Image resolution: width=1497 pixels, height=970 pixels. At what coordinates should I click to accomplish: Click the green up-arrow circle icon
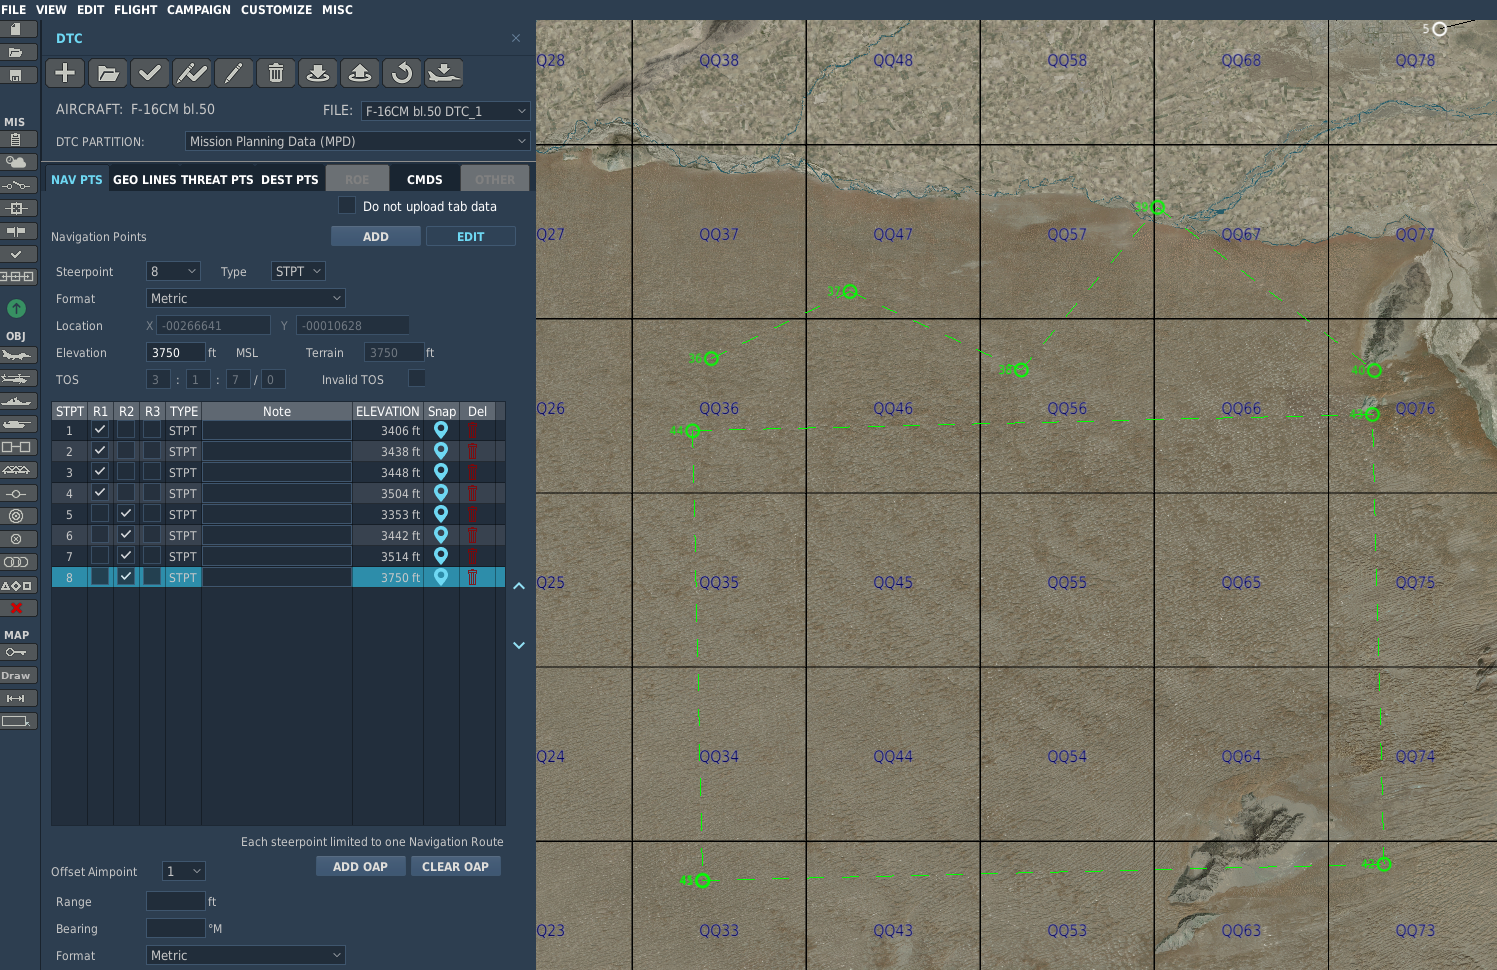coord(16,308)
